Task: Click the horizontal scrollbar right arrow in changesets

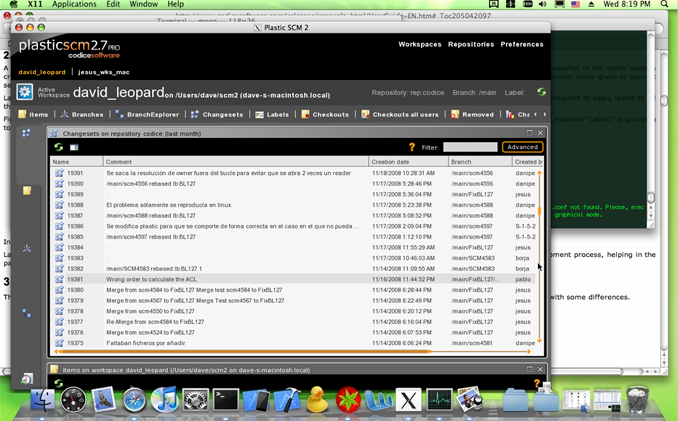Action: [528, 352]
